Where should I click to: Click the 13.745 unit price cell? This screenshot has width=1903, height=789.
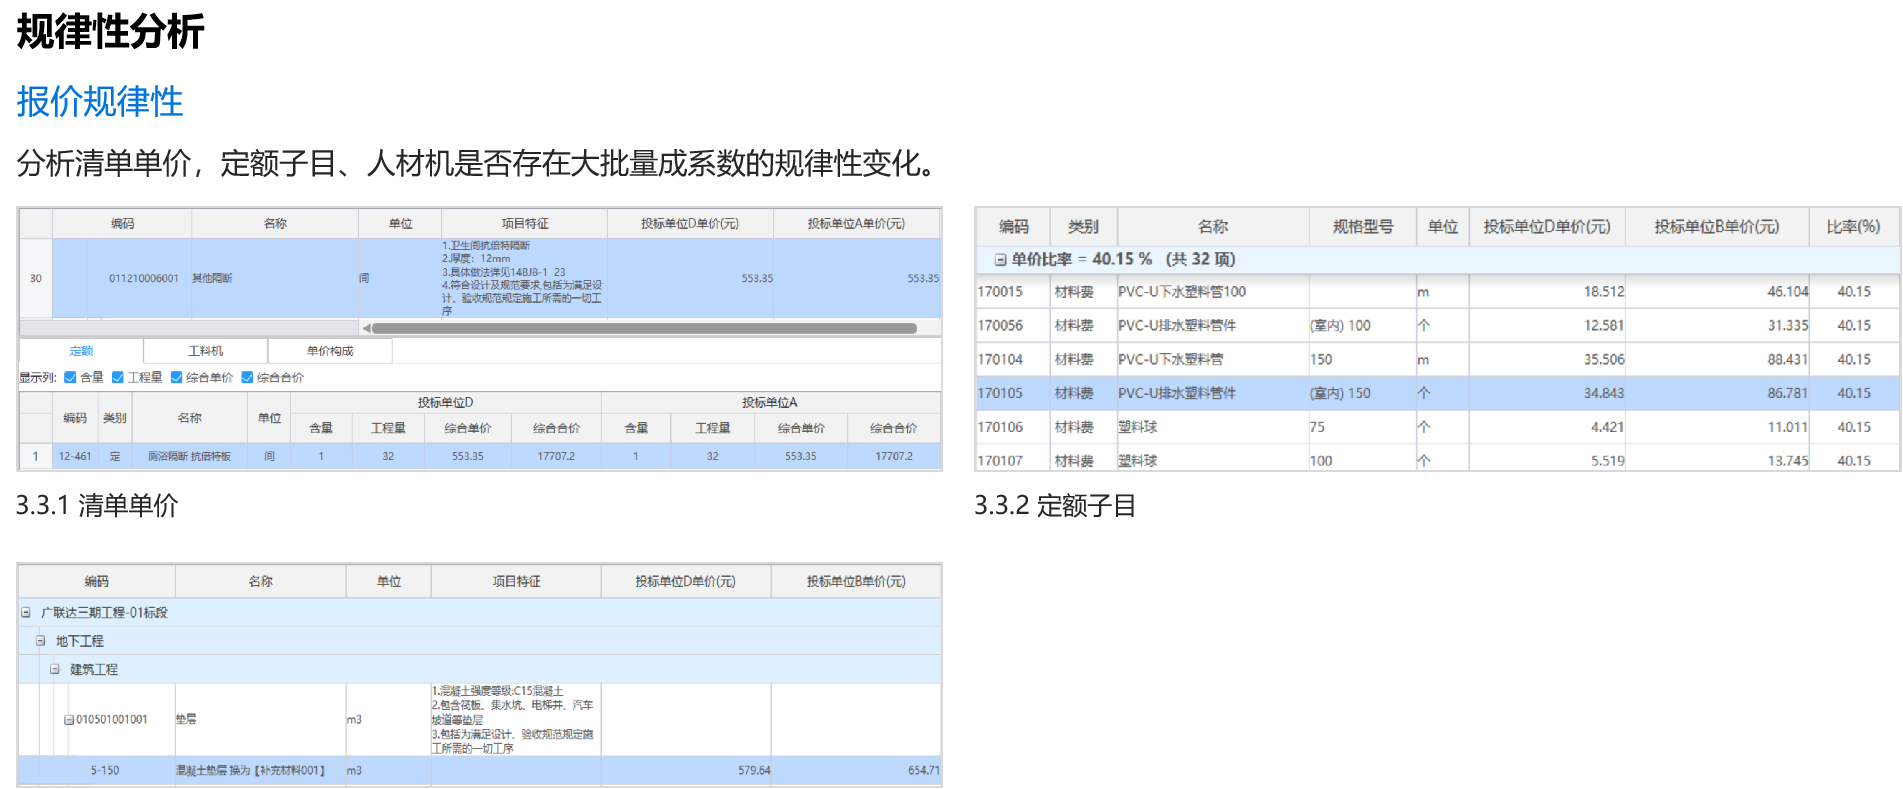click(1717, 460)
